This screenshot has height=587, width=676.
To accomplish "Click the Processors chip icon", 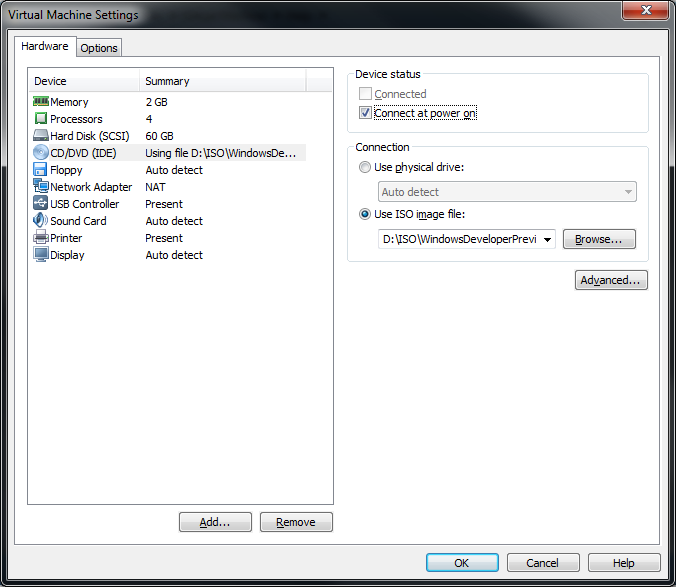I will coord(41,119).
